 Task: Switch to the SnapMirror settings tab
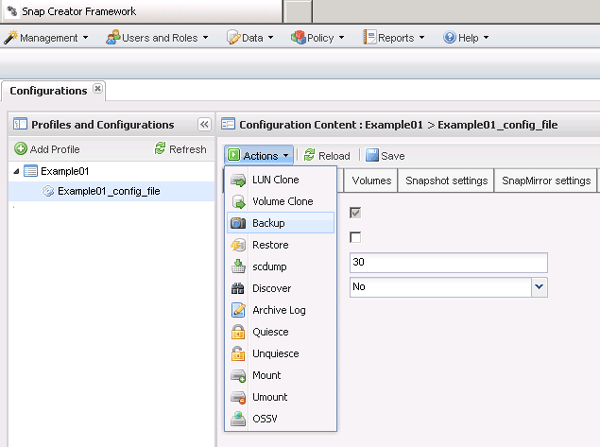pyautogui.click(x=546, y=180)
